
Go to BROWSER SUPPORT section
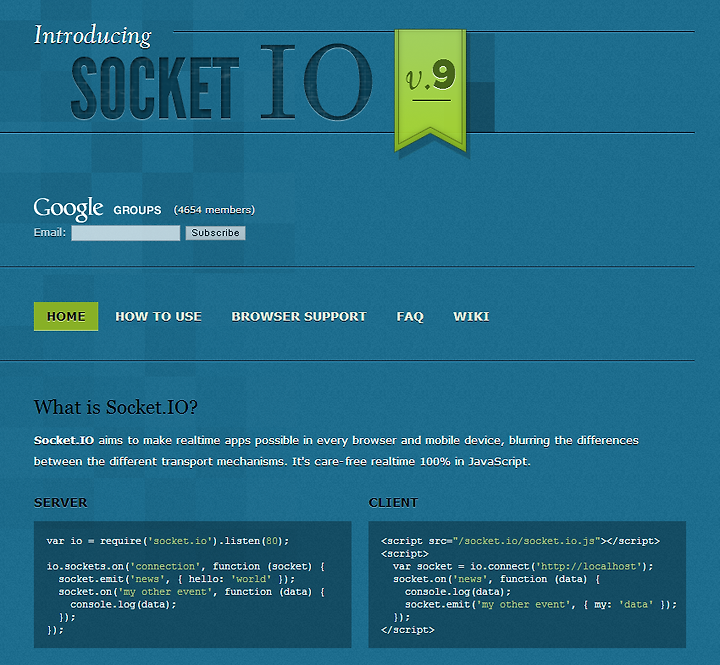[x=299, y=316]
